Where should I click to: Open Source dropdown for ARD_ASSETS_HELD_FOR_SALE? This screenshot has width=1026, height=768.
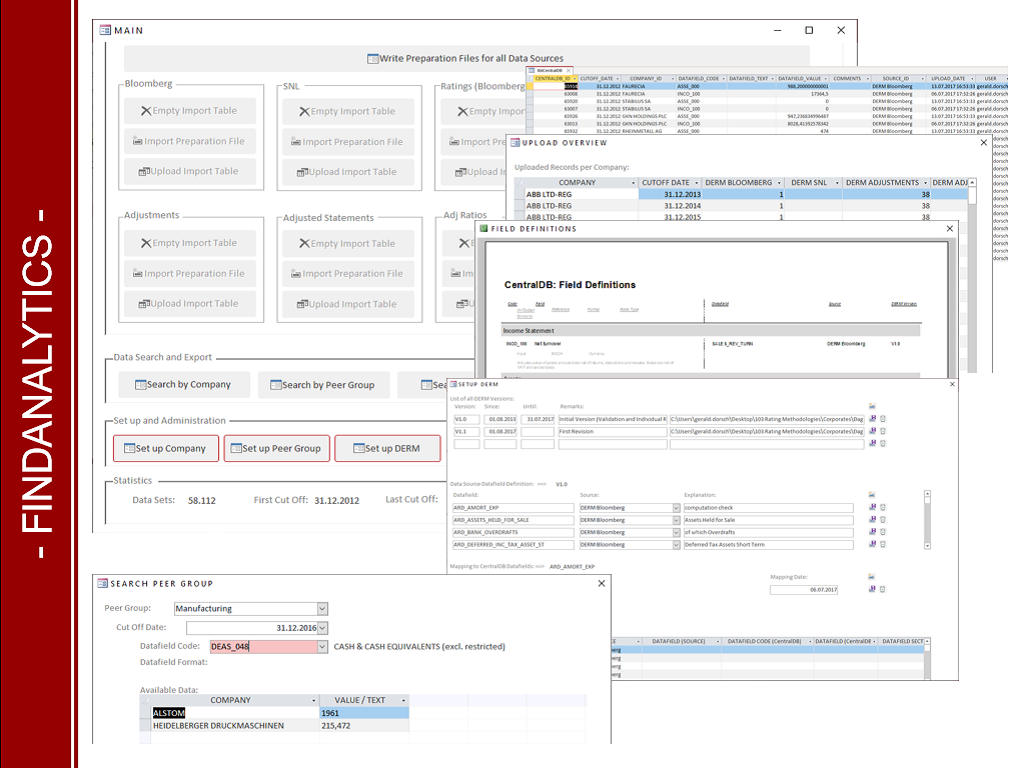(676, 520)
